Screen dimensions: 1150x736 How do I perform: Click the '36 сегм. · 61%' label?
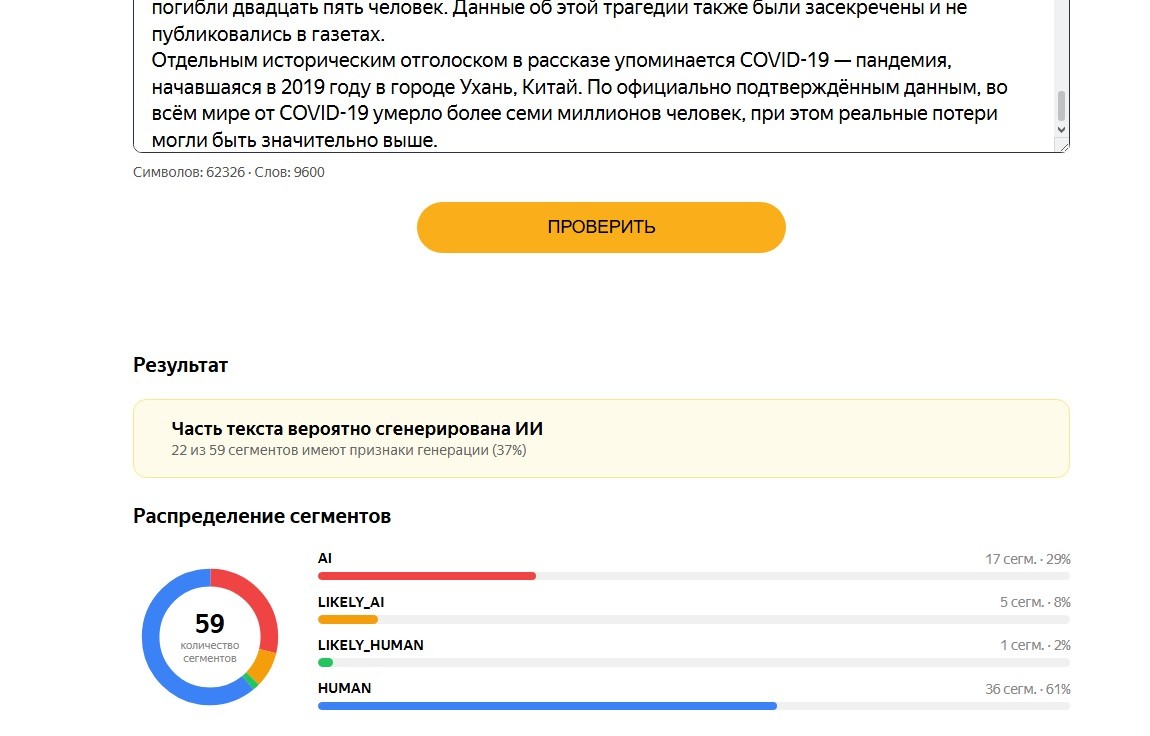point(1028,689)
